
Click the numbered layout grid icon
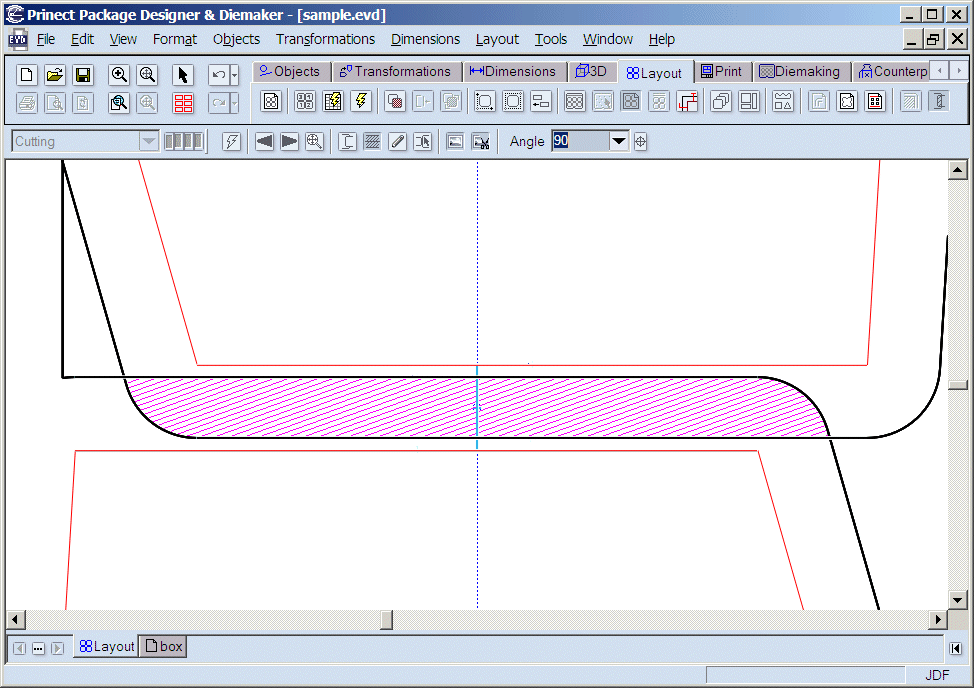point(305,101)
